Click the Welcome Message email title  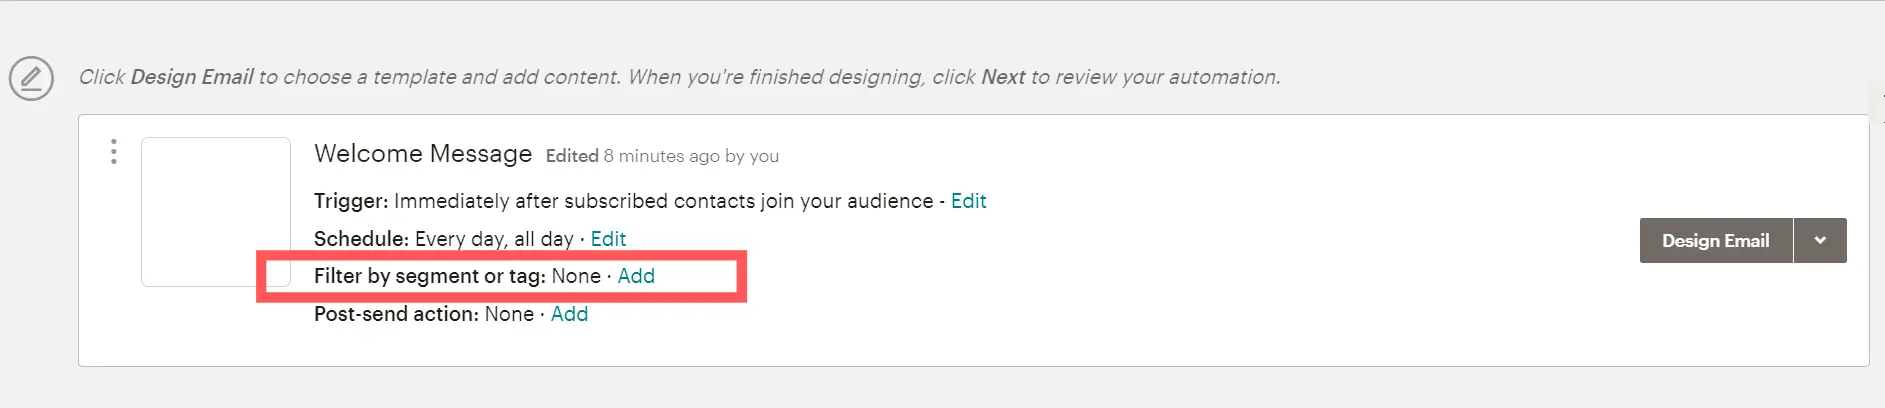(x=423, y=154)
